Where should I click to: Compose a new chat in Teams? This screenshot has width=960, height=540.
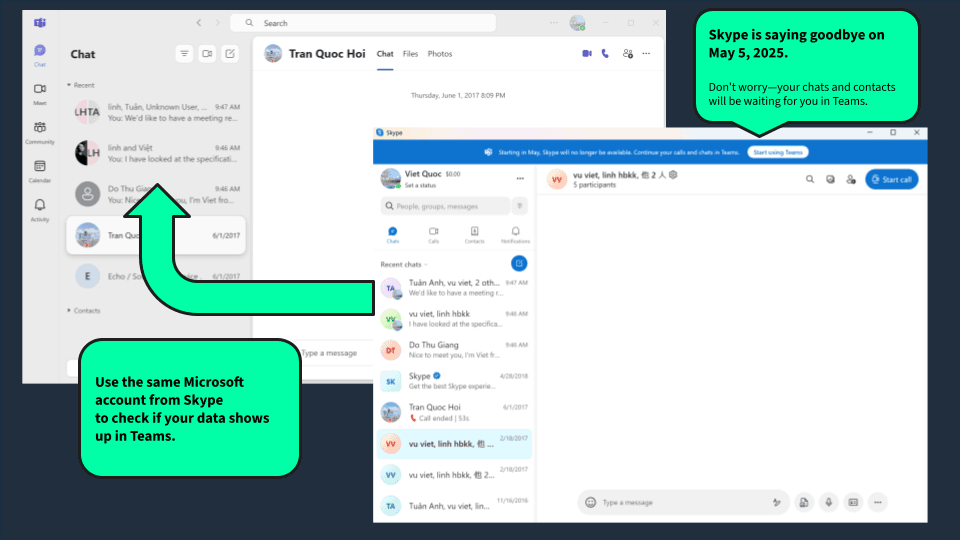point(230,54)
